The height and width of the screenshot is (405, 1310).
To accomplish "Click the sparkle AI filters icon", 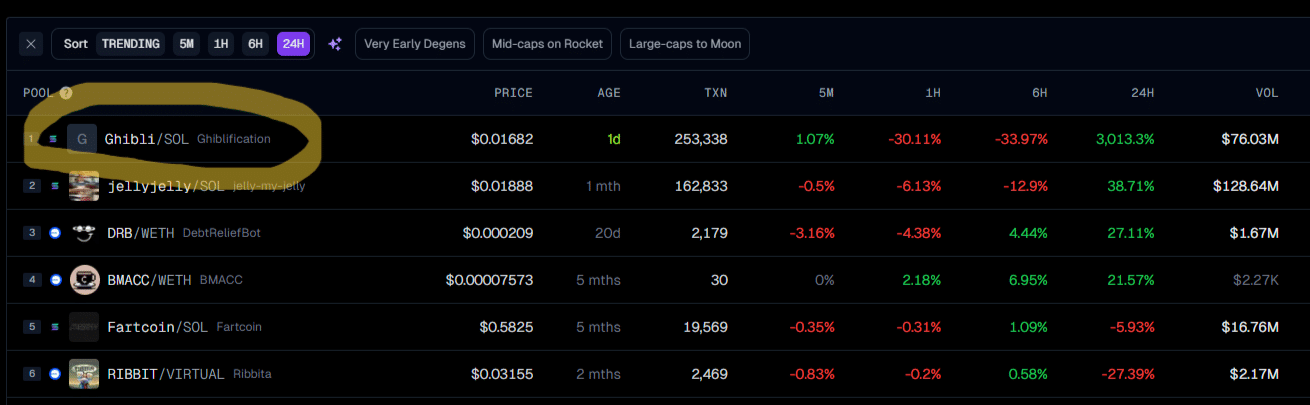I will pyautogui.click(x=335, y=44).
